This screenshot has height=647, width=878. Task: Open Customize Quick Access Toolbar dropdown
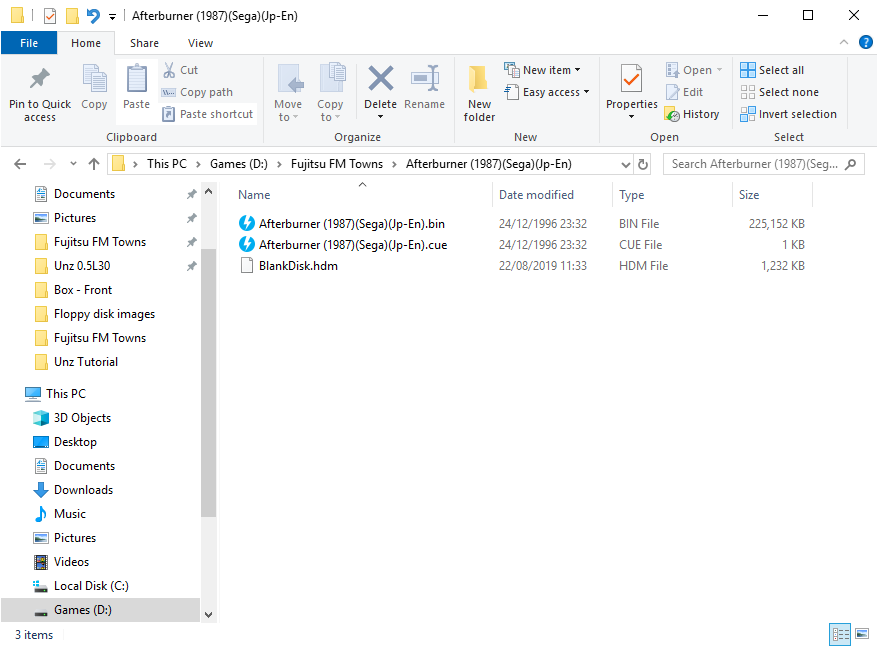point(113,17)
